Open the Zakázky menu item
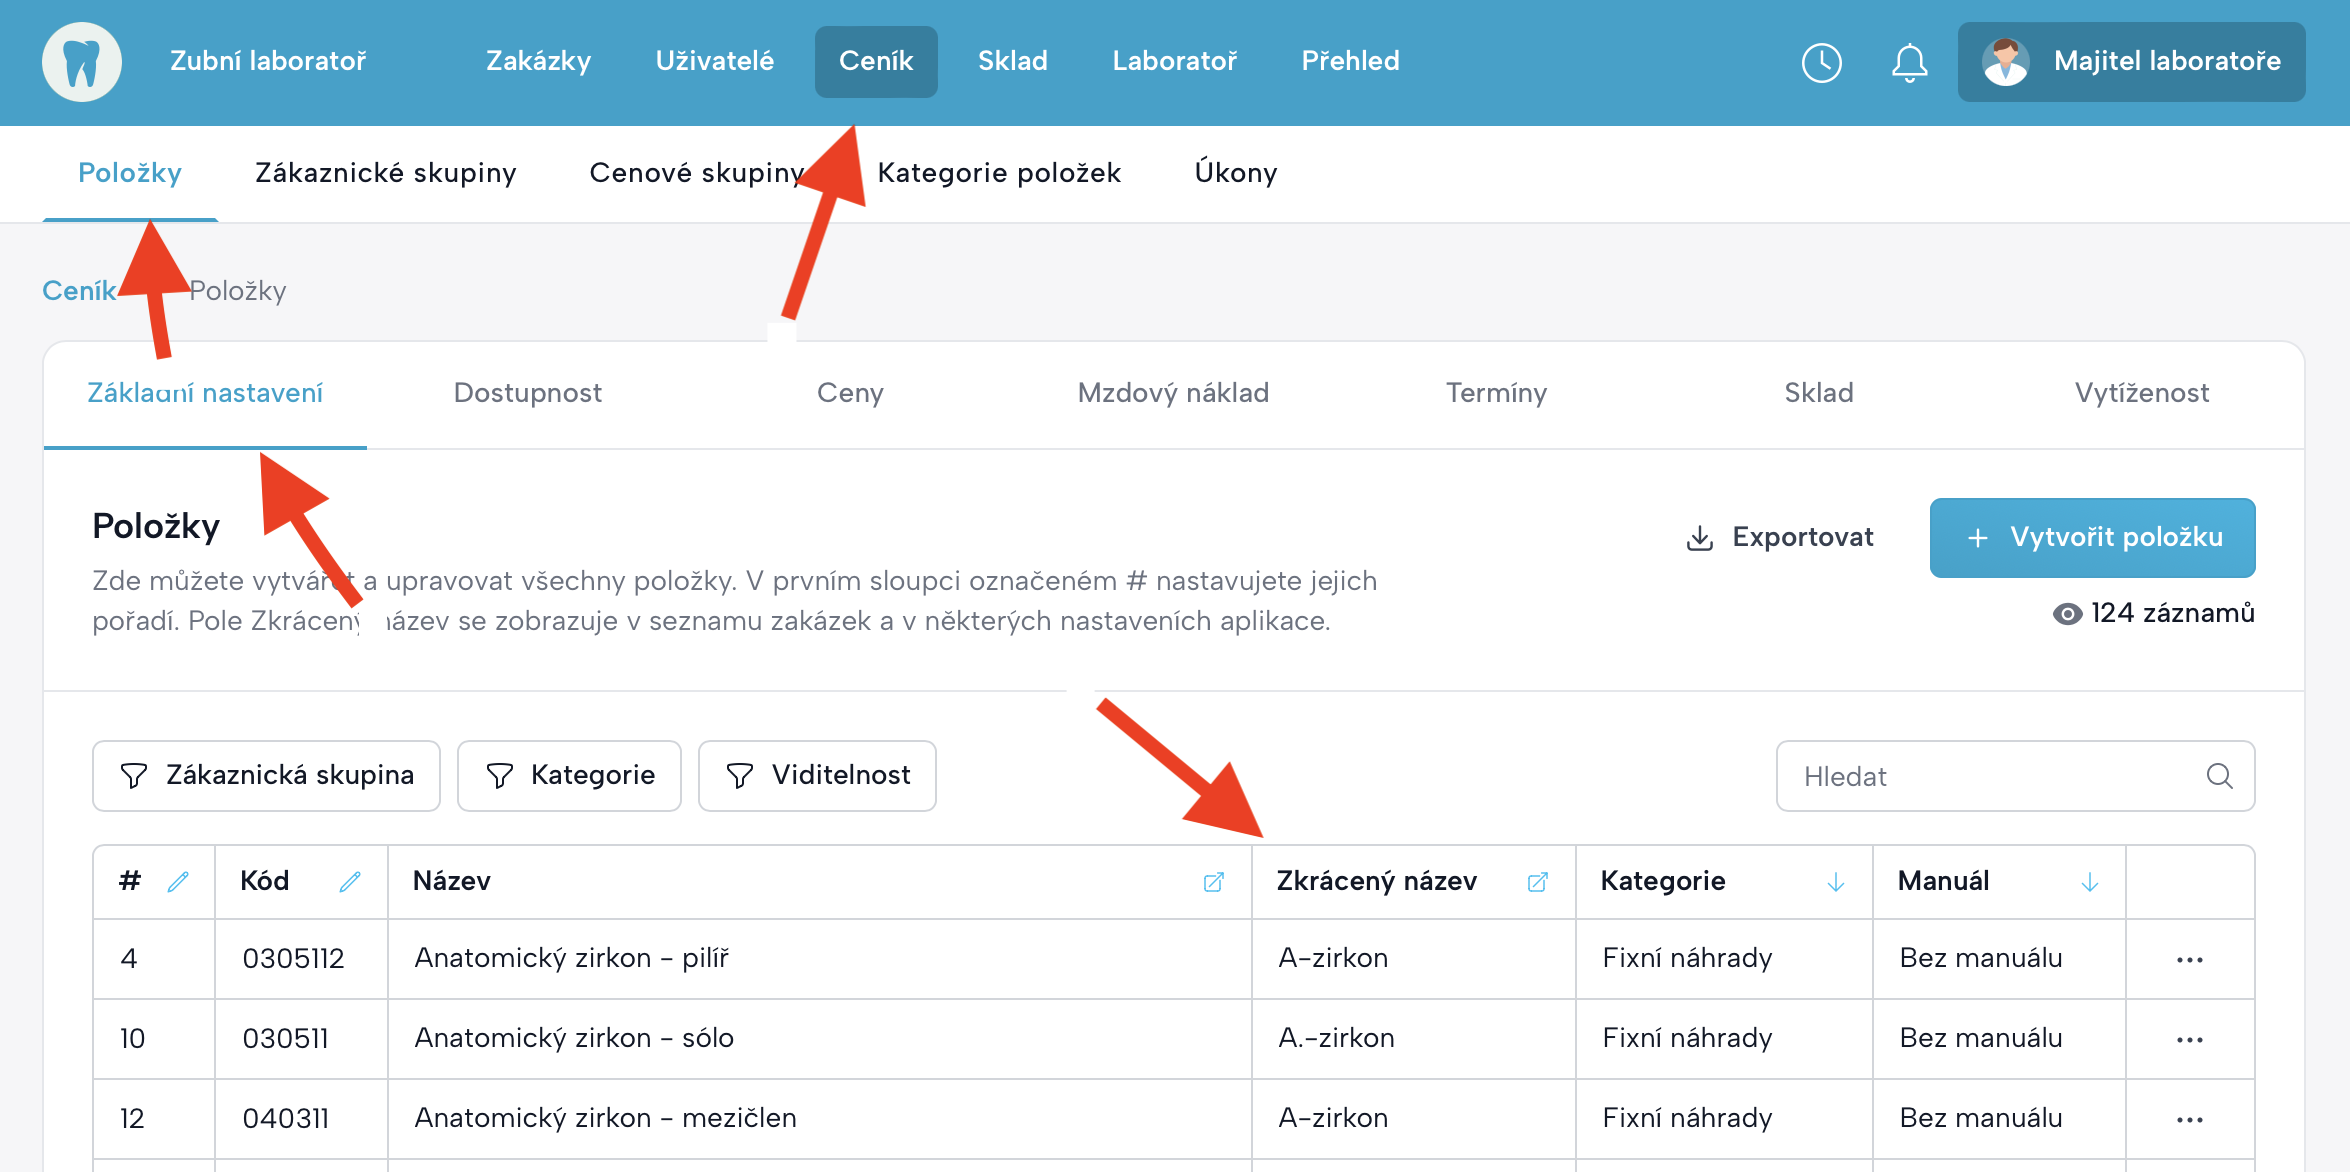This screenshot has height=1172, width=2350. [538, 61]
